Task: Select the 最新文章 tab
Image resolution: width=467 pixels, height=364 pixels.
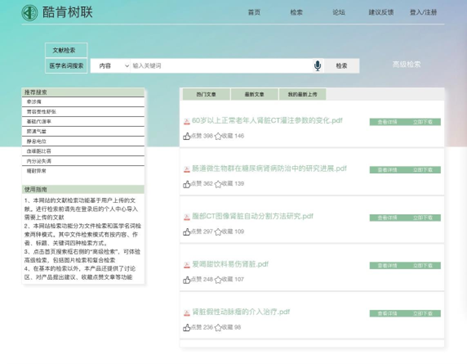Action: pos(254,94)
